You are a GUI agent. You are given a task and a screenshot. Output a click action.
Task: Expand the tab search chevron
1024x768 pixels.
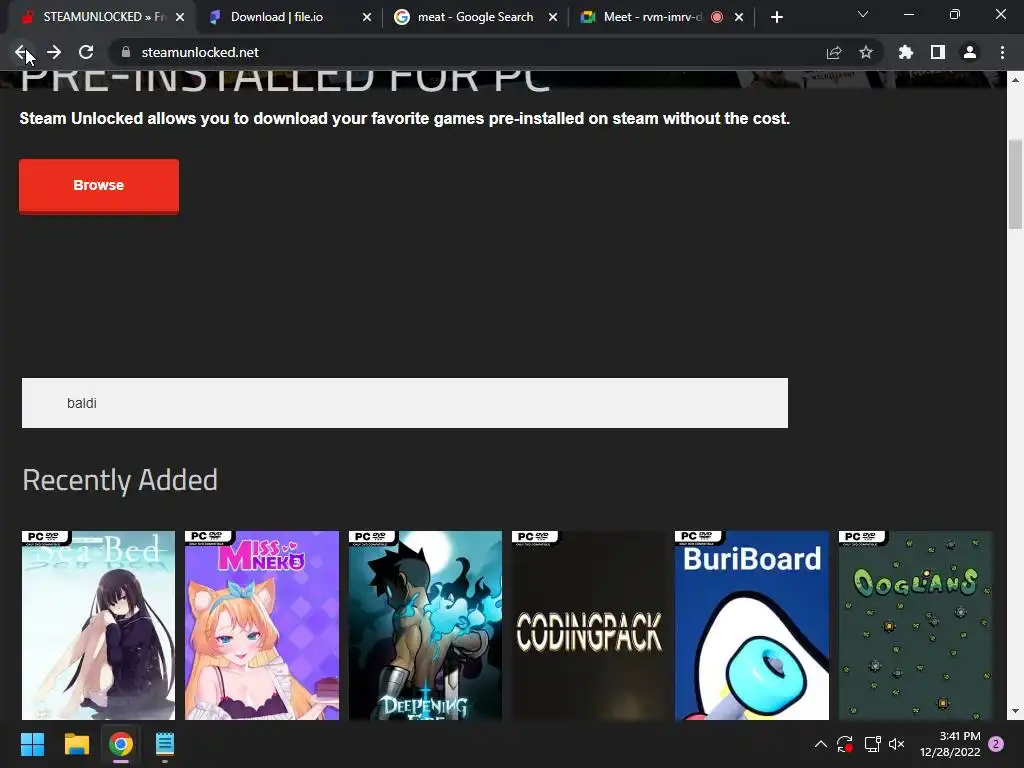click(863, 14)
